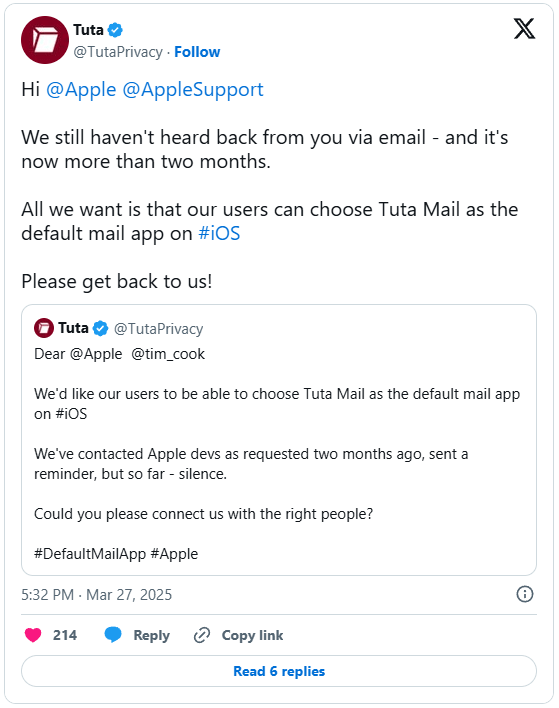Like the tweet with the heart icon

[33, 635]
